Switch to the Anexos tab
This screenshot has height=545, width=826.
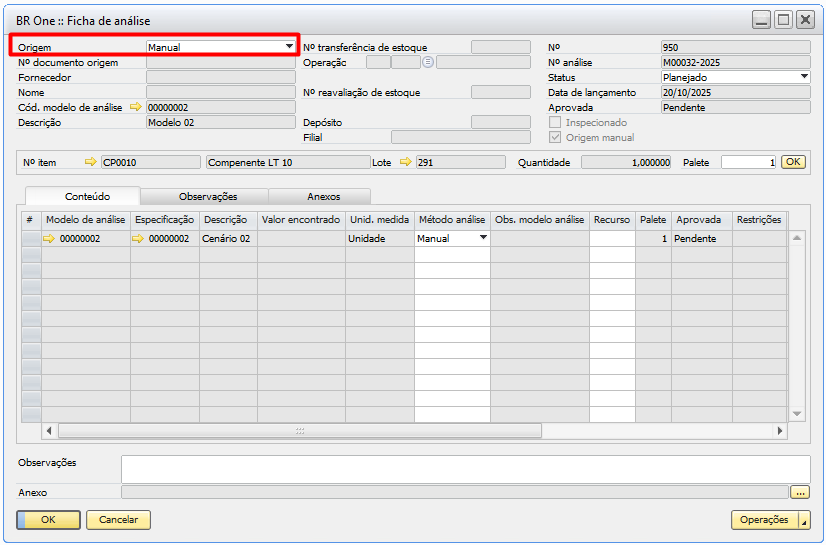click(323, 197)
